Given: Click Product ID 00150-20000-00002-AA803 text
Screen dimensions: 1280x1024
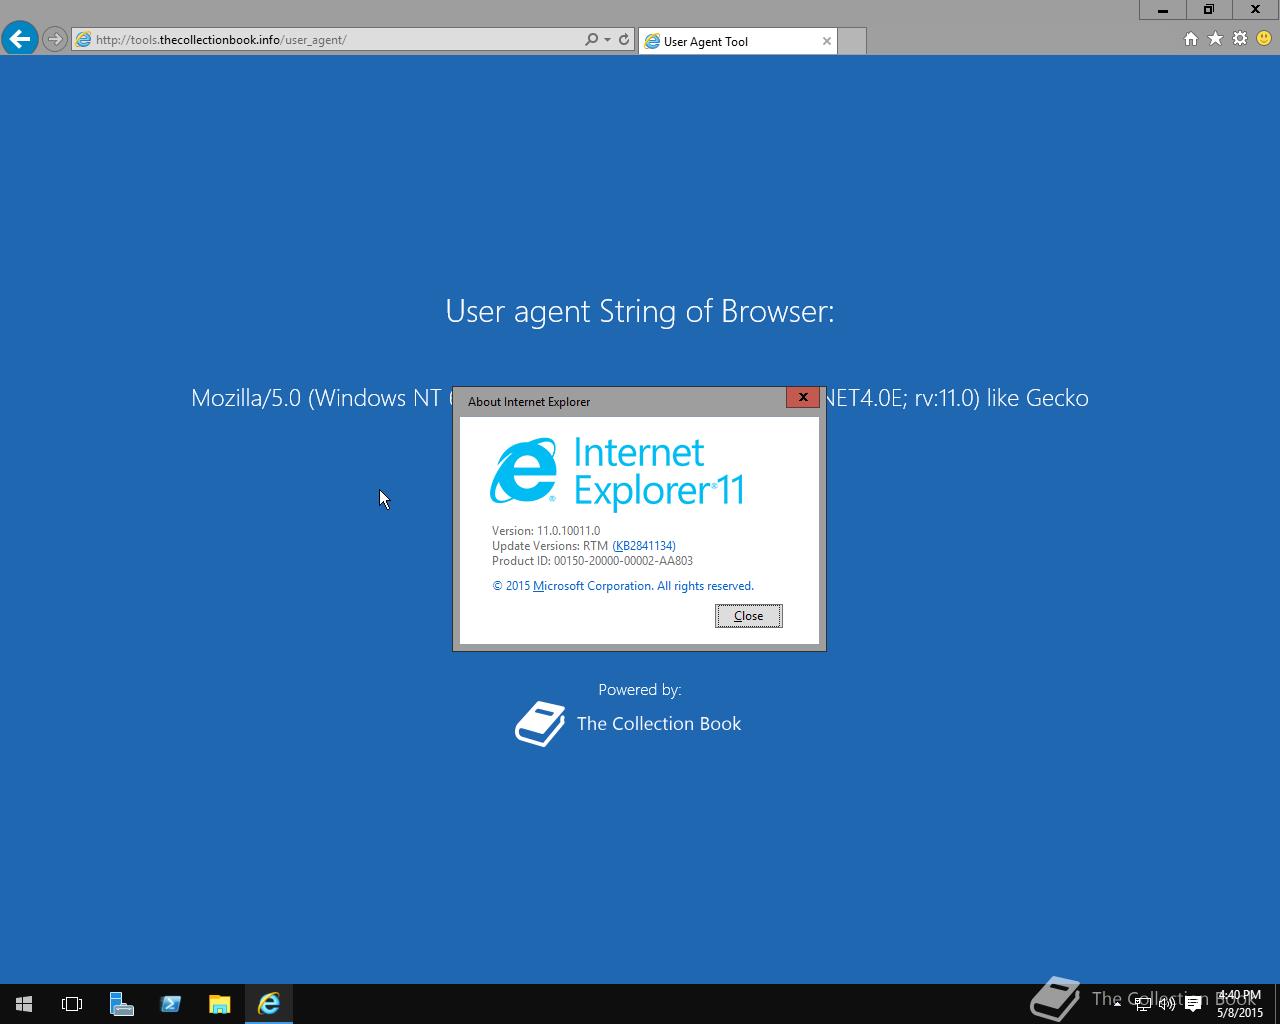Looking at the screenshot, I should pos(592,561).
